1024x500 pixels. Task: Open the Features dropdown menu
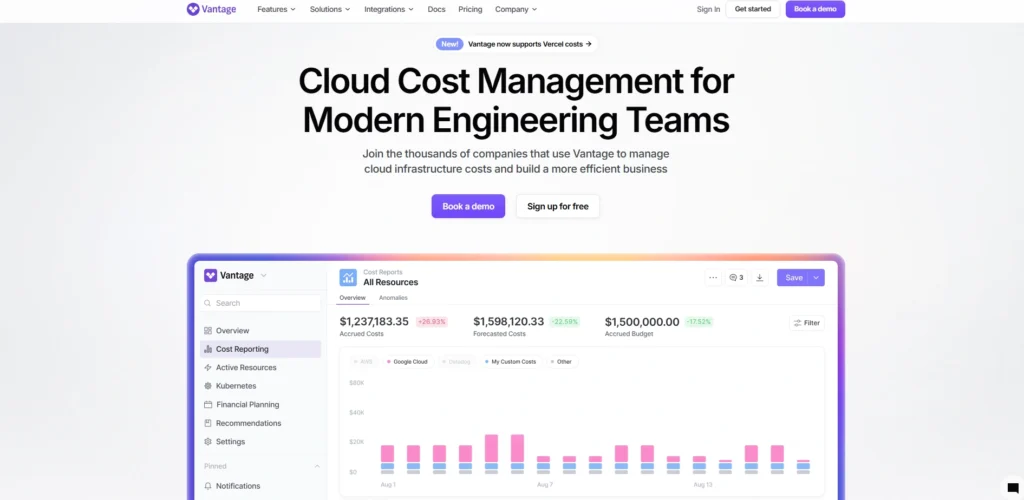[x=276, y=9]
